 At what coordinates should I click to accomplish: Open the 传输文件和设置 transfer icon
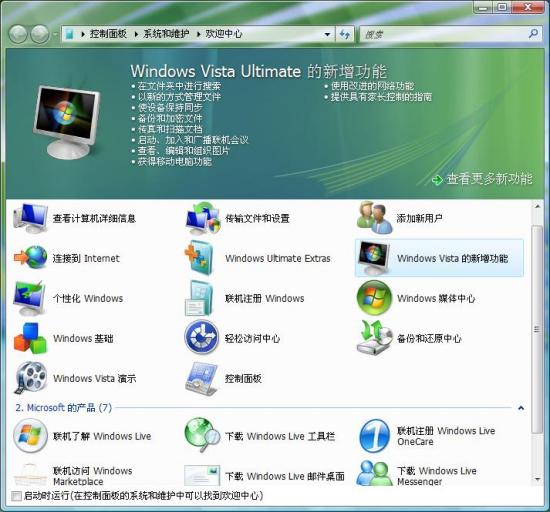(202, 218)
